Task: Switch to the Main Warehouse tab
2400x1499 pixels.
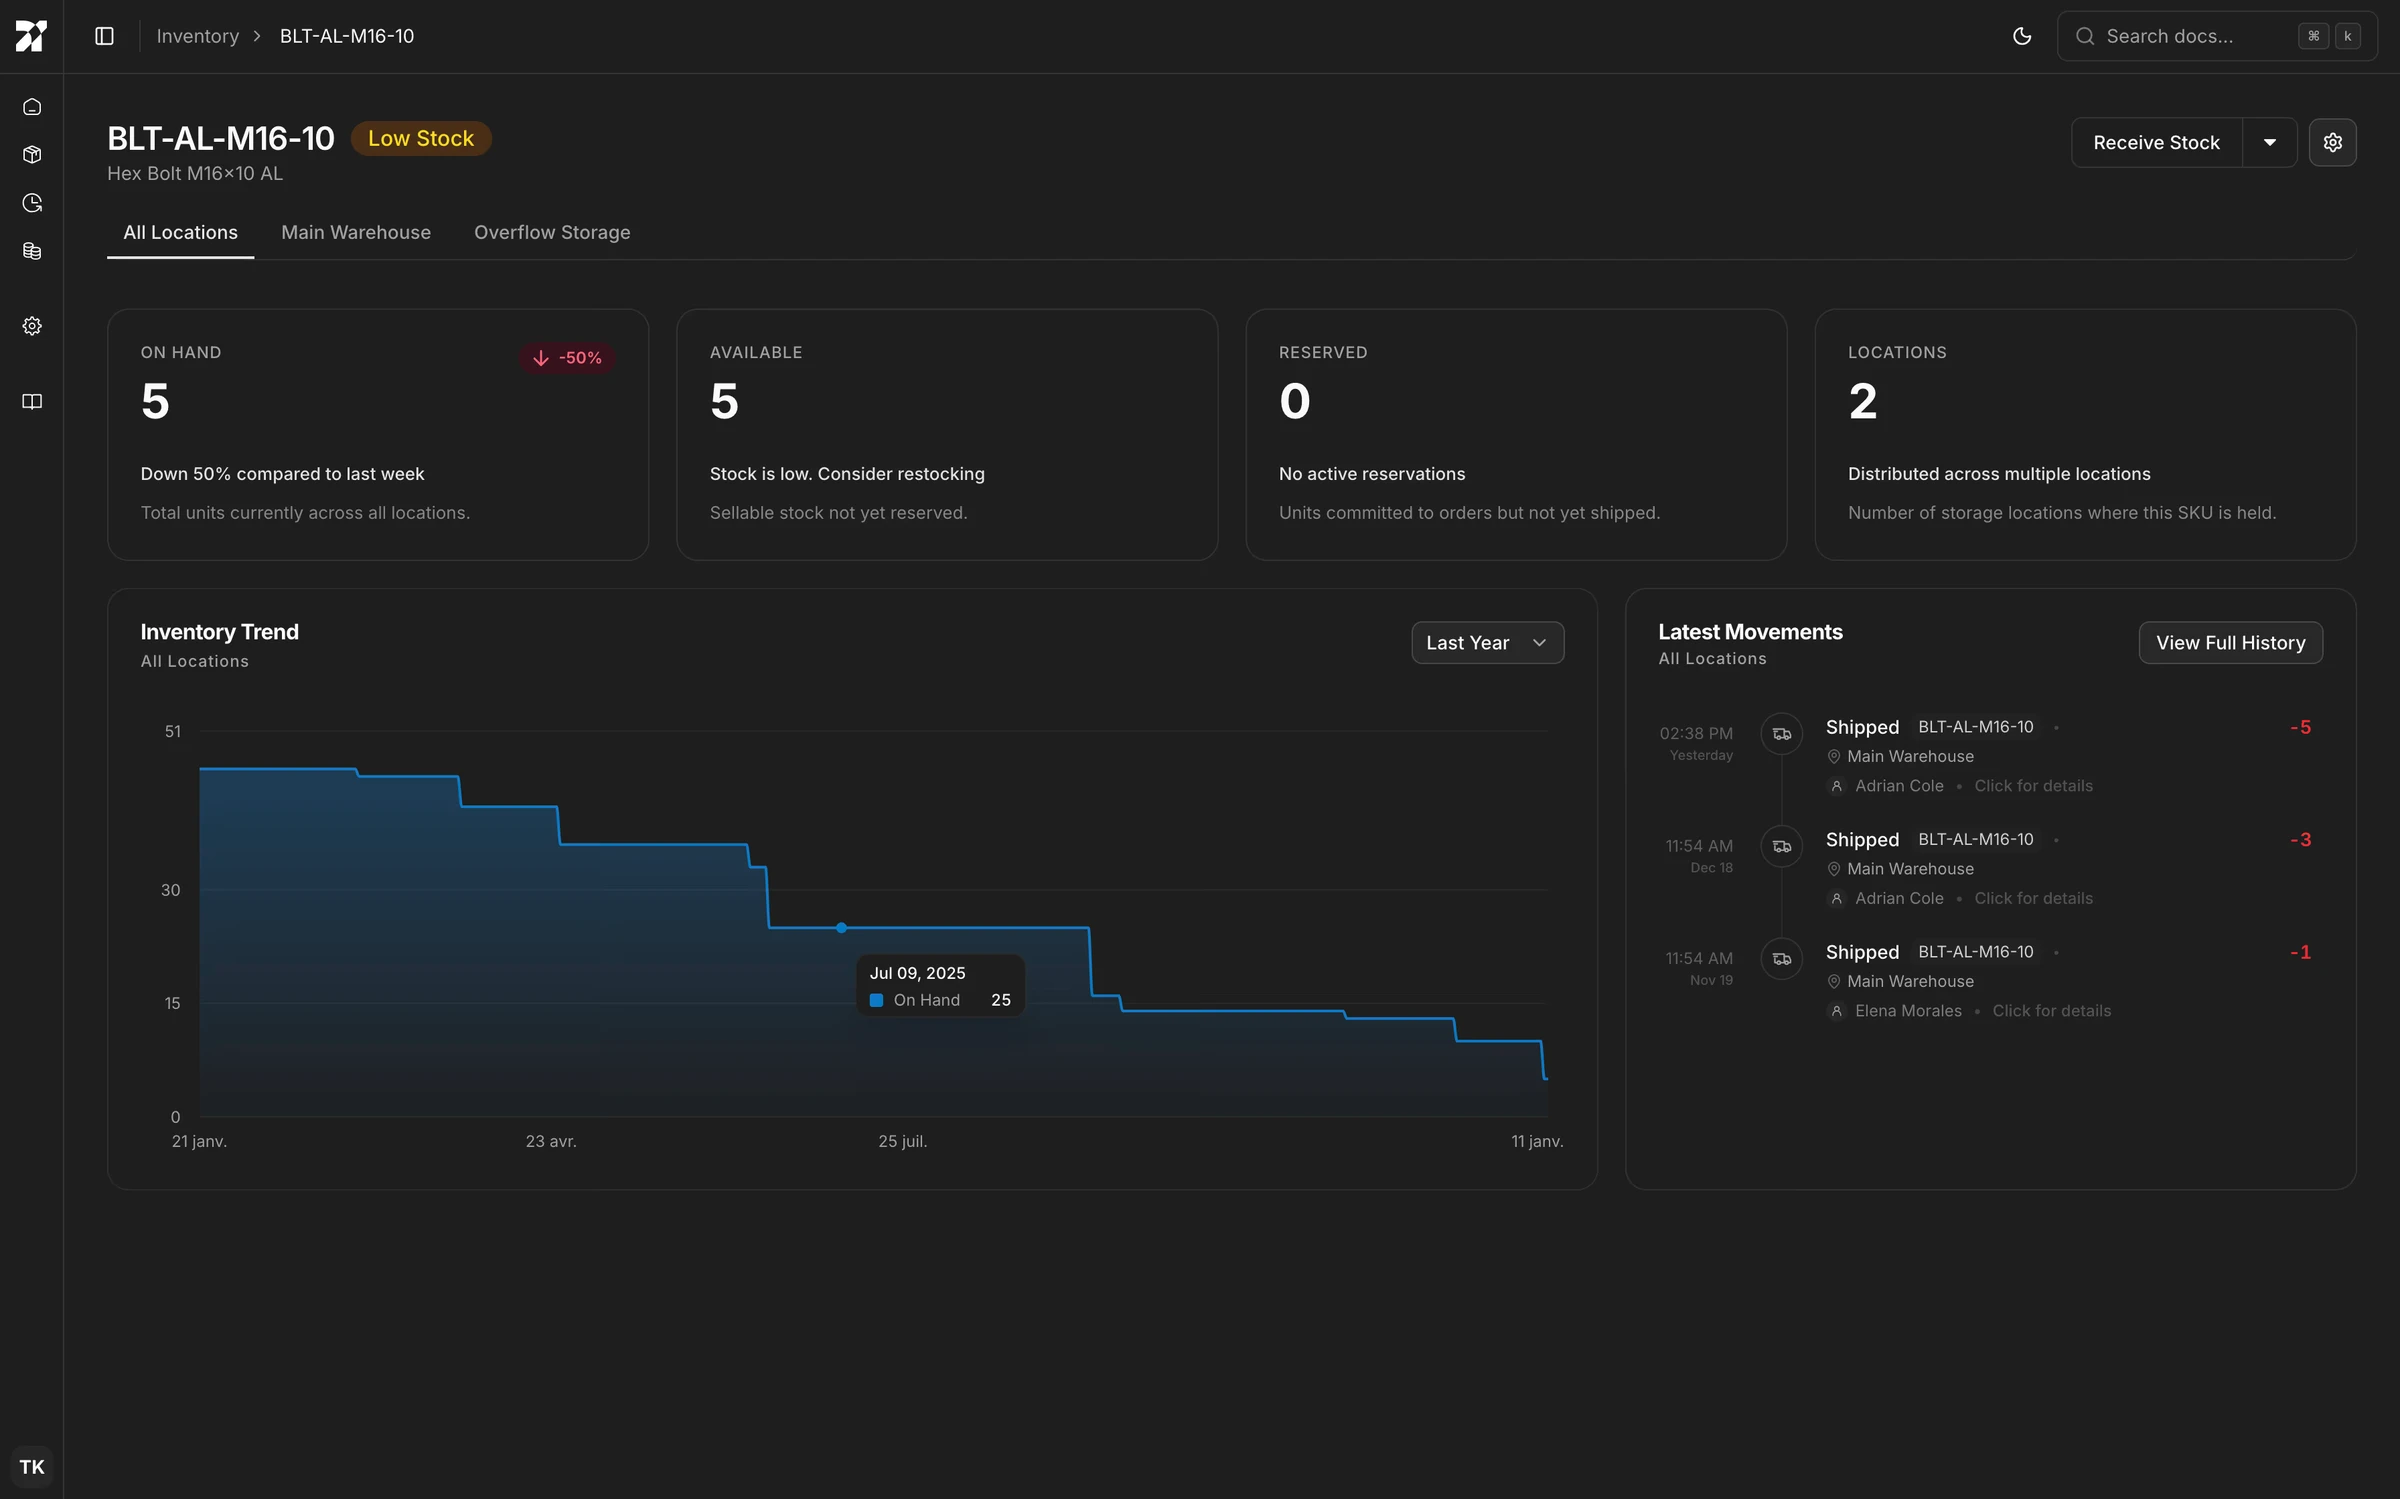Action: coord(356,233)
